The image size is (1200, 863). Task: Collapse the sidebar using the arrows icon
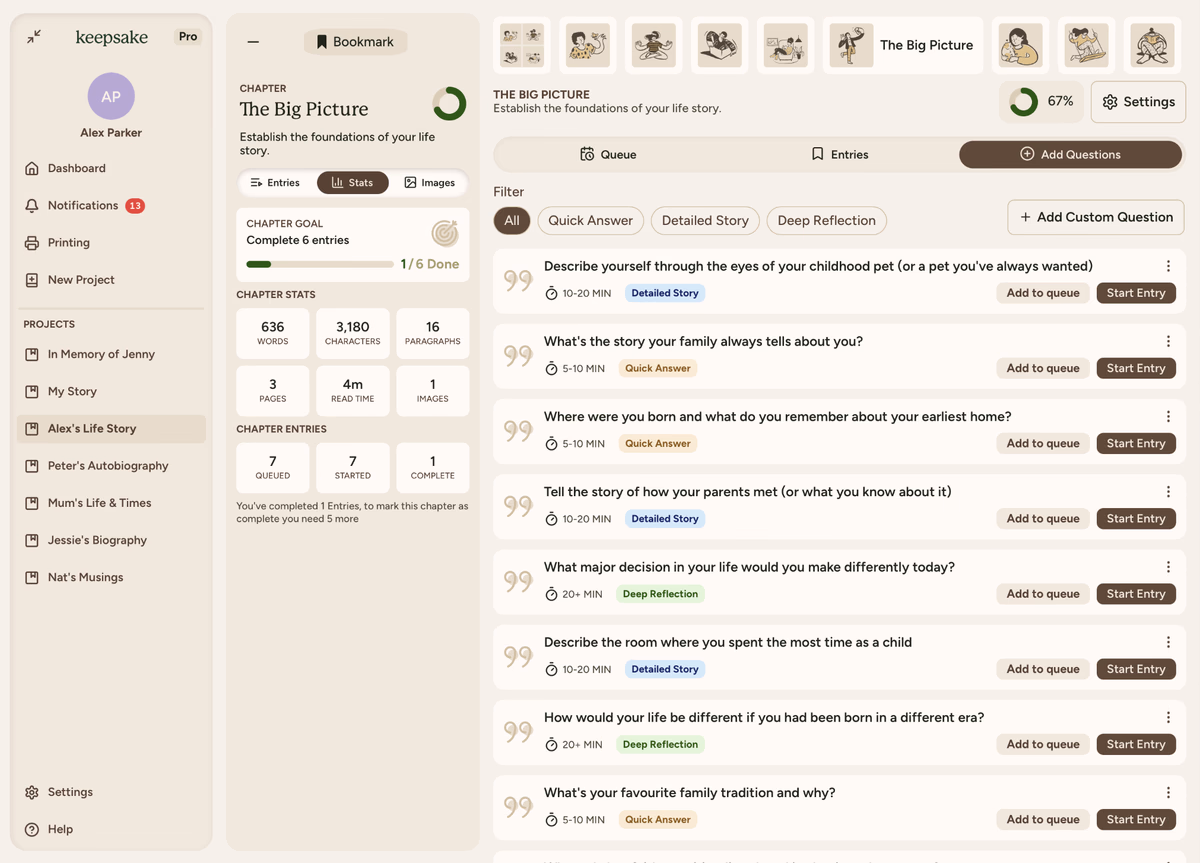tap(34, 37)
